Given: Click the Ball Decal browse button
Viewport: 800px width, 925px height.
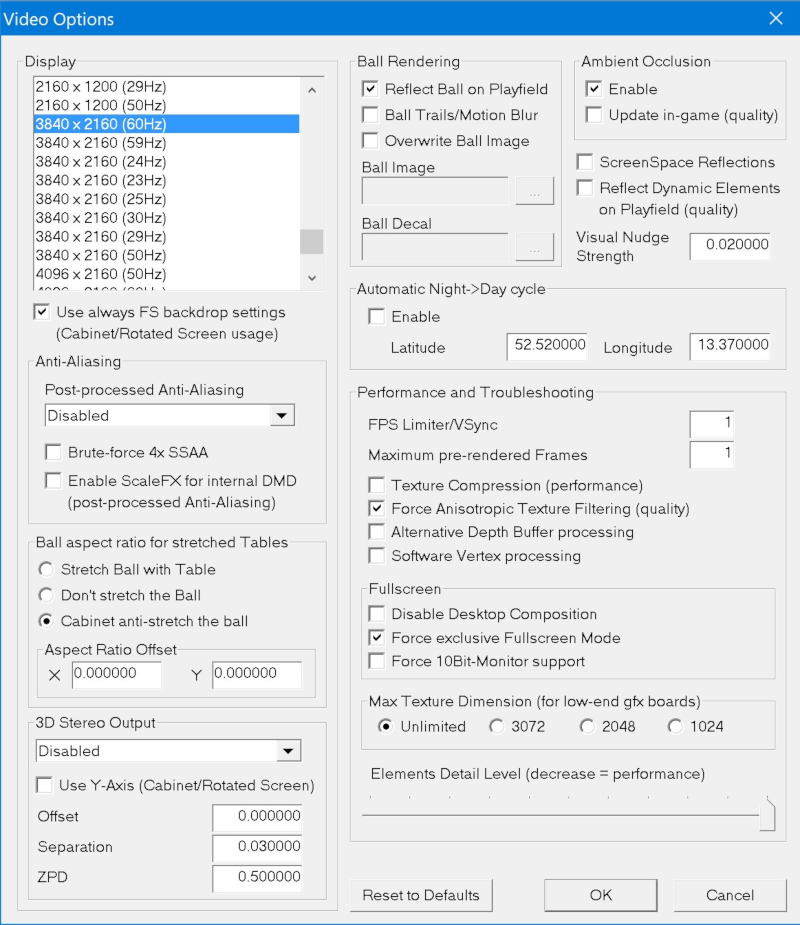Looking at the screenshot, I should coord(535,247).
